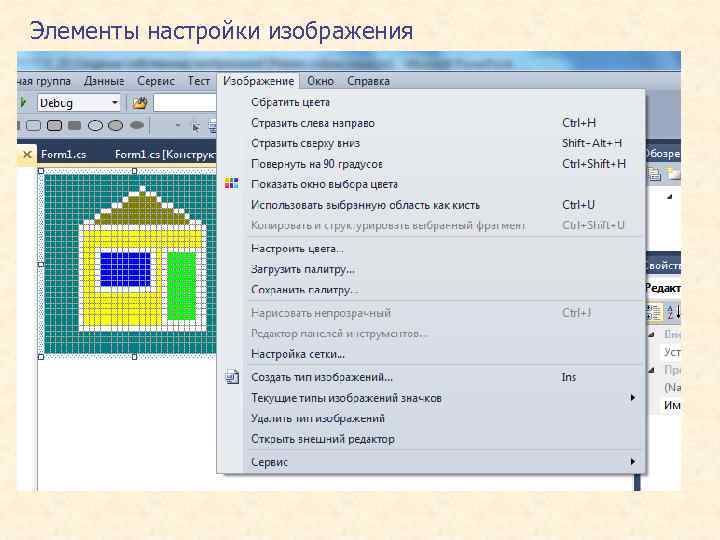Select the outlined rectangle shape tool

click(x=34, y=125)
